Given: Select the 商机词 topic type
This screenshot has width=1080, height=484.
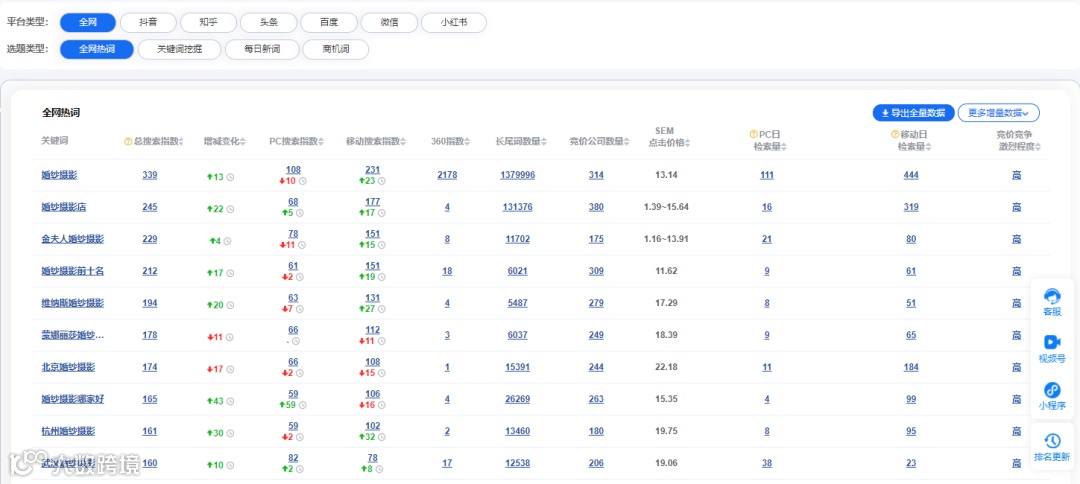Looking at the screenshot, I should click(x=335, y=50).
